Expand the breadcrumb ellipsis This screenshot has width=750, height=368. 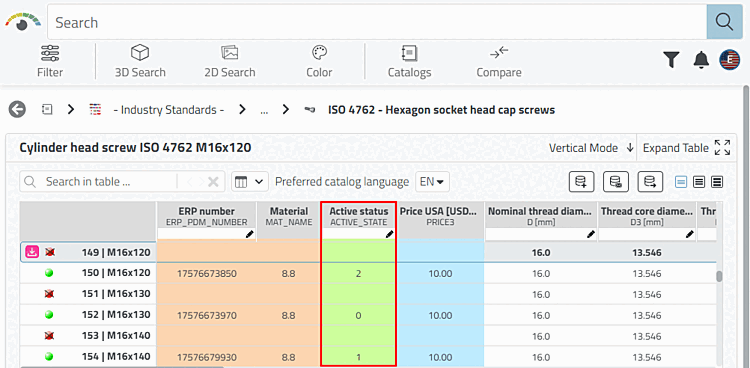(264, 110)
